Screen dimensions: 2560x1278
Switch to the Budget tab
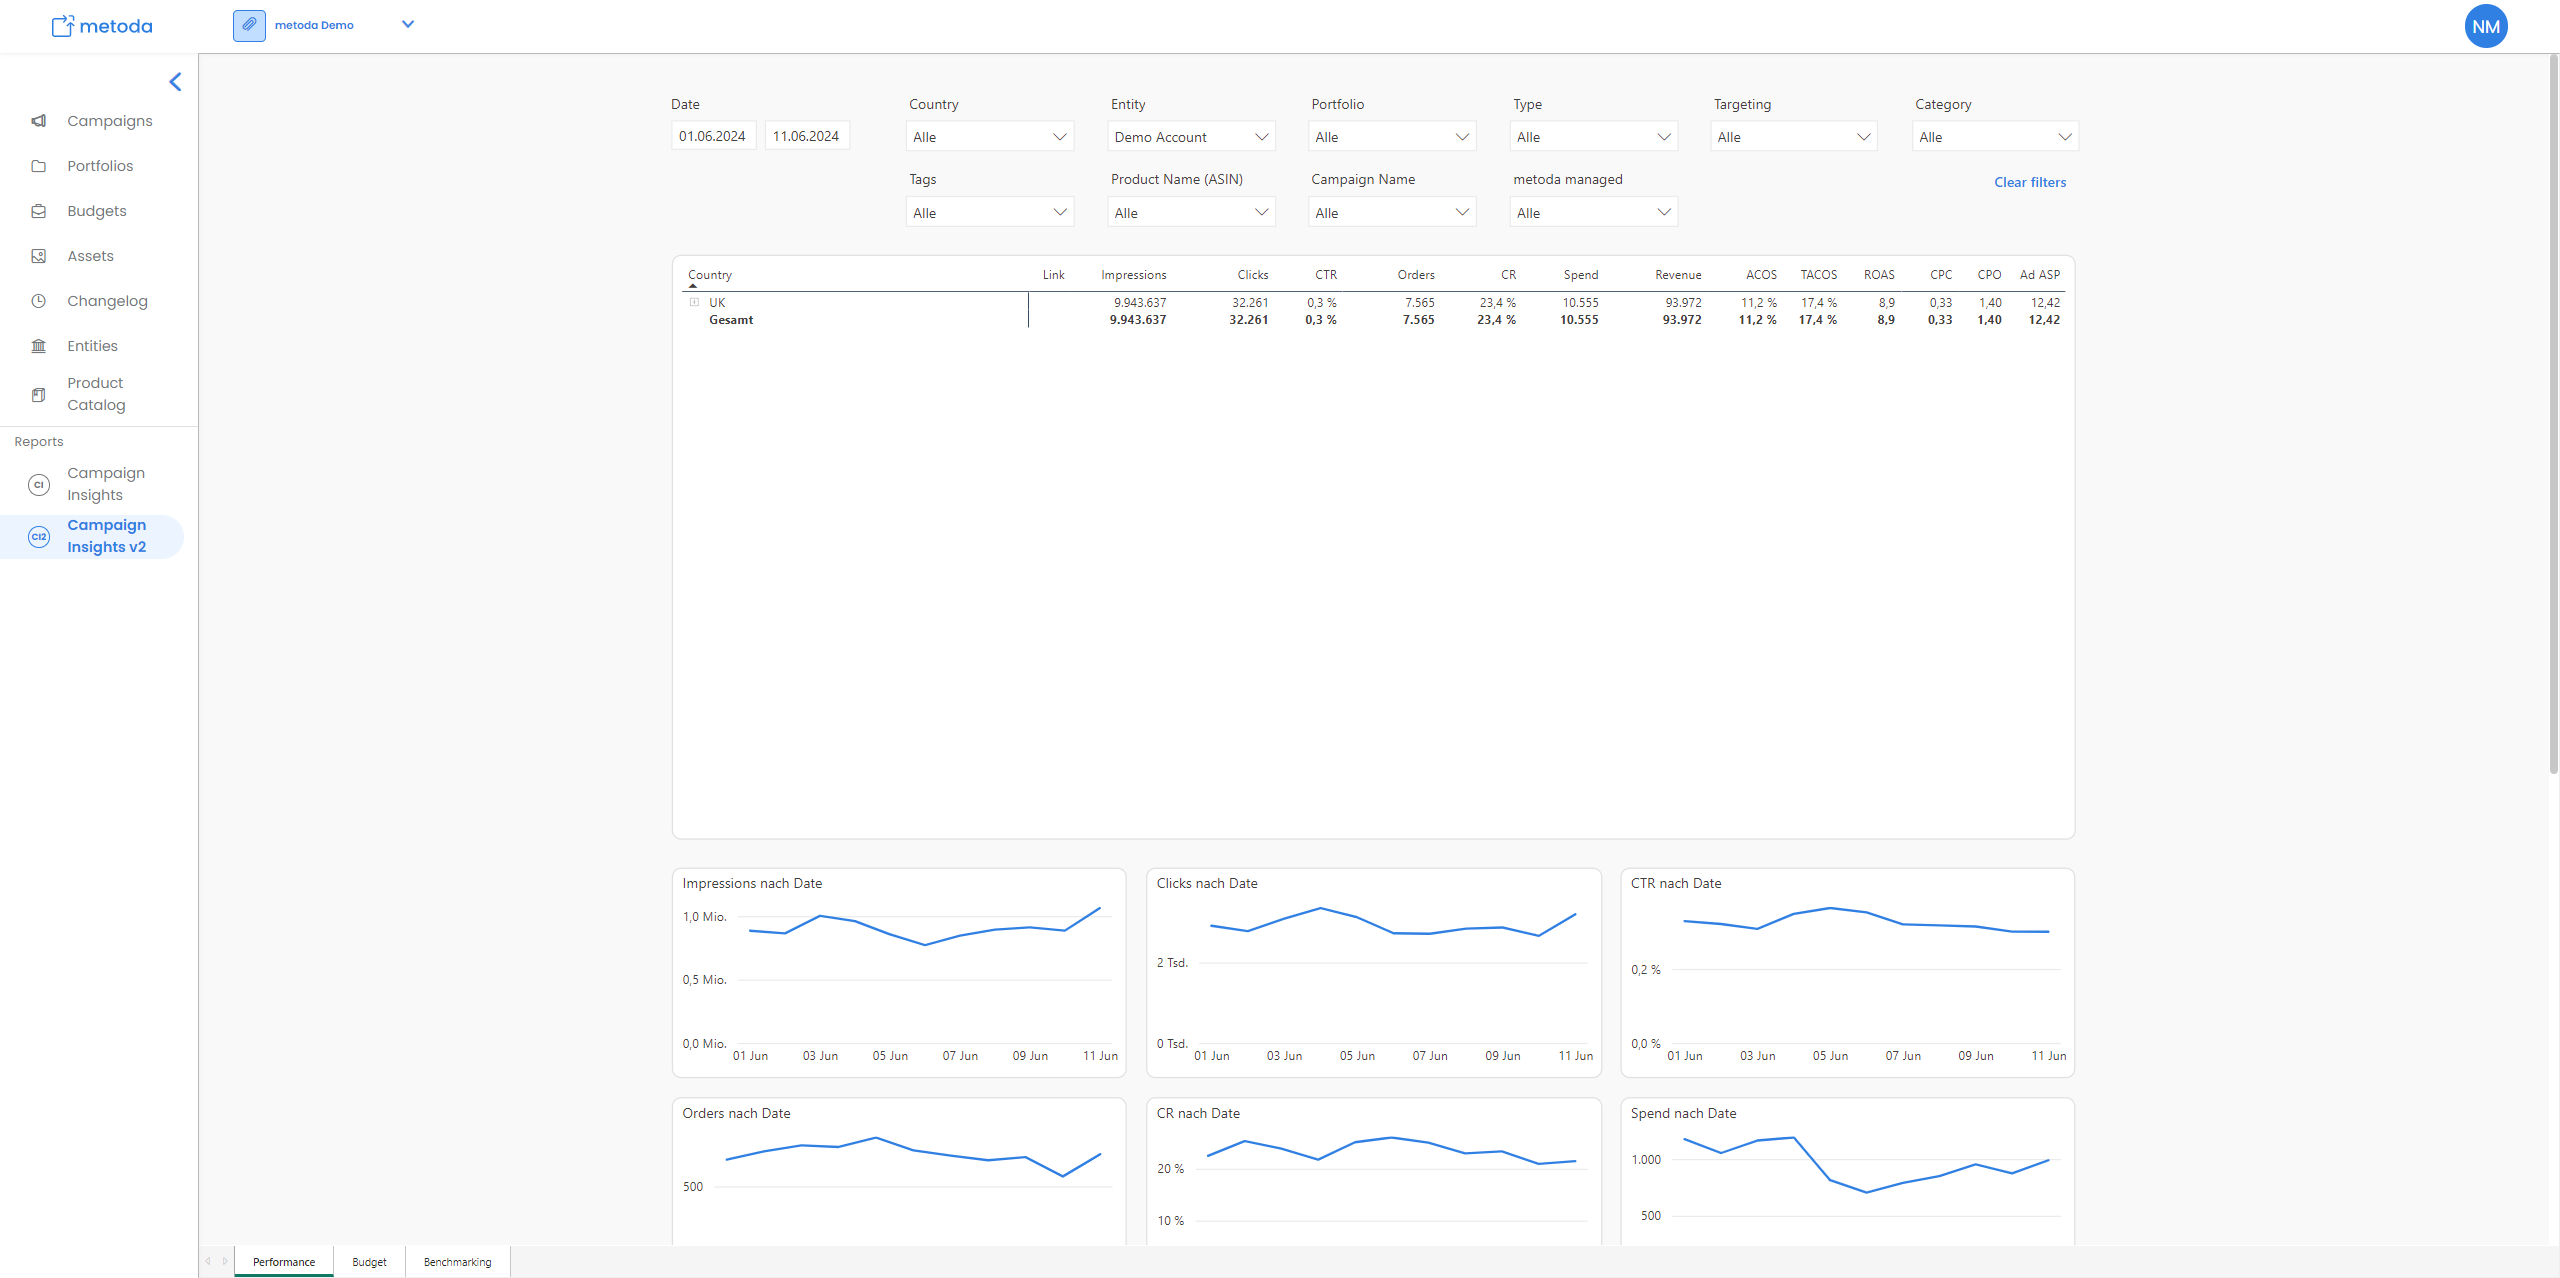369,1262
